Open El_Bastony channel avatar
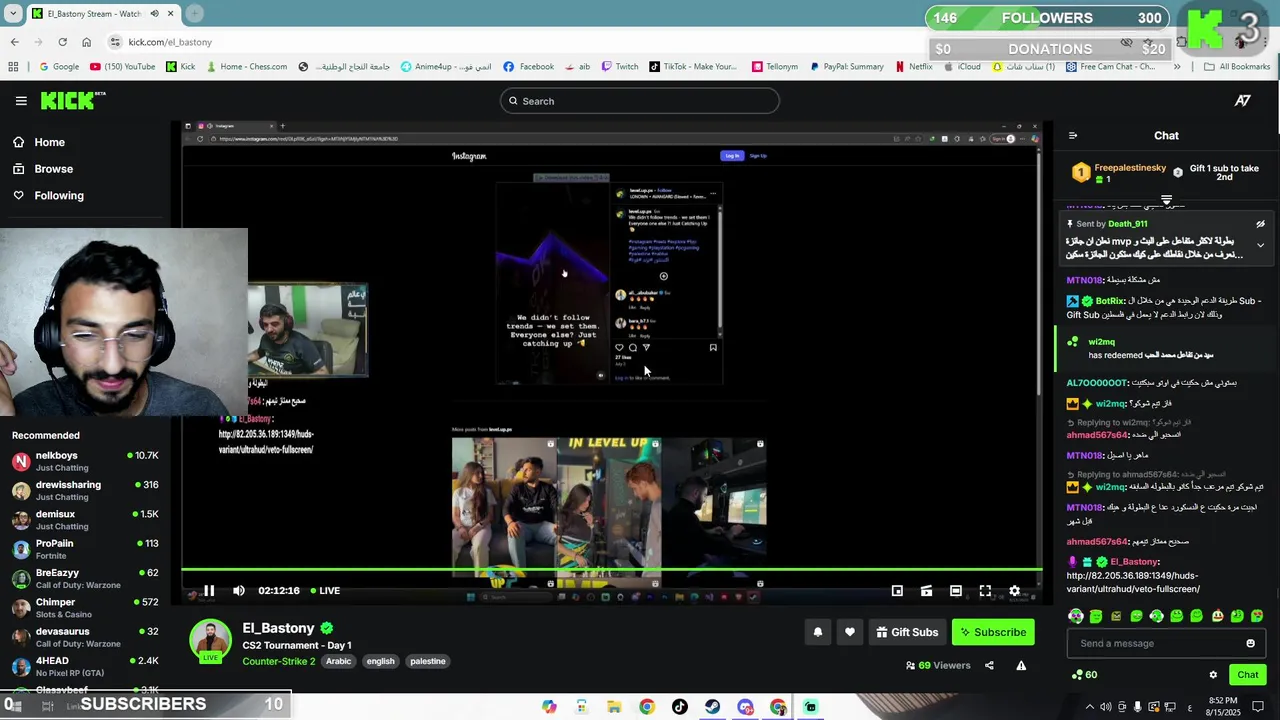 click(x=210, y=641)
